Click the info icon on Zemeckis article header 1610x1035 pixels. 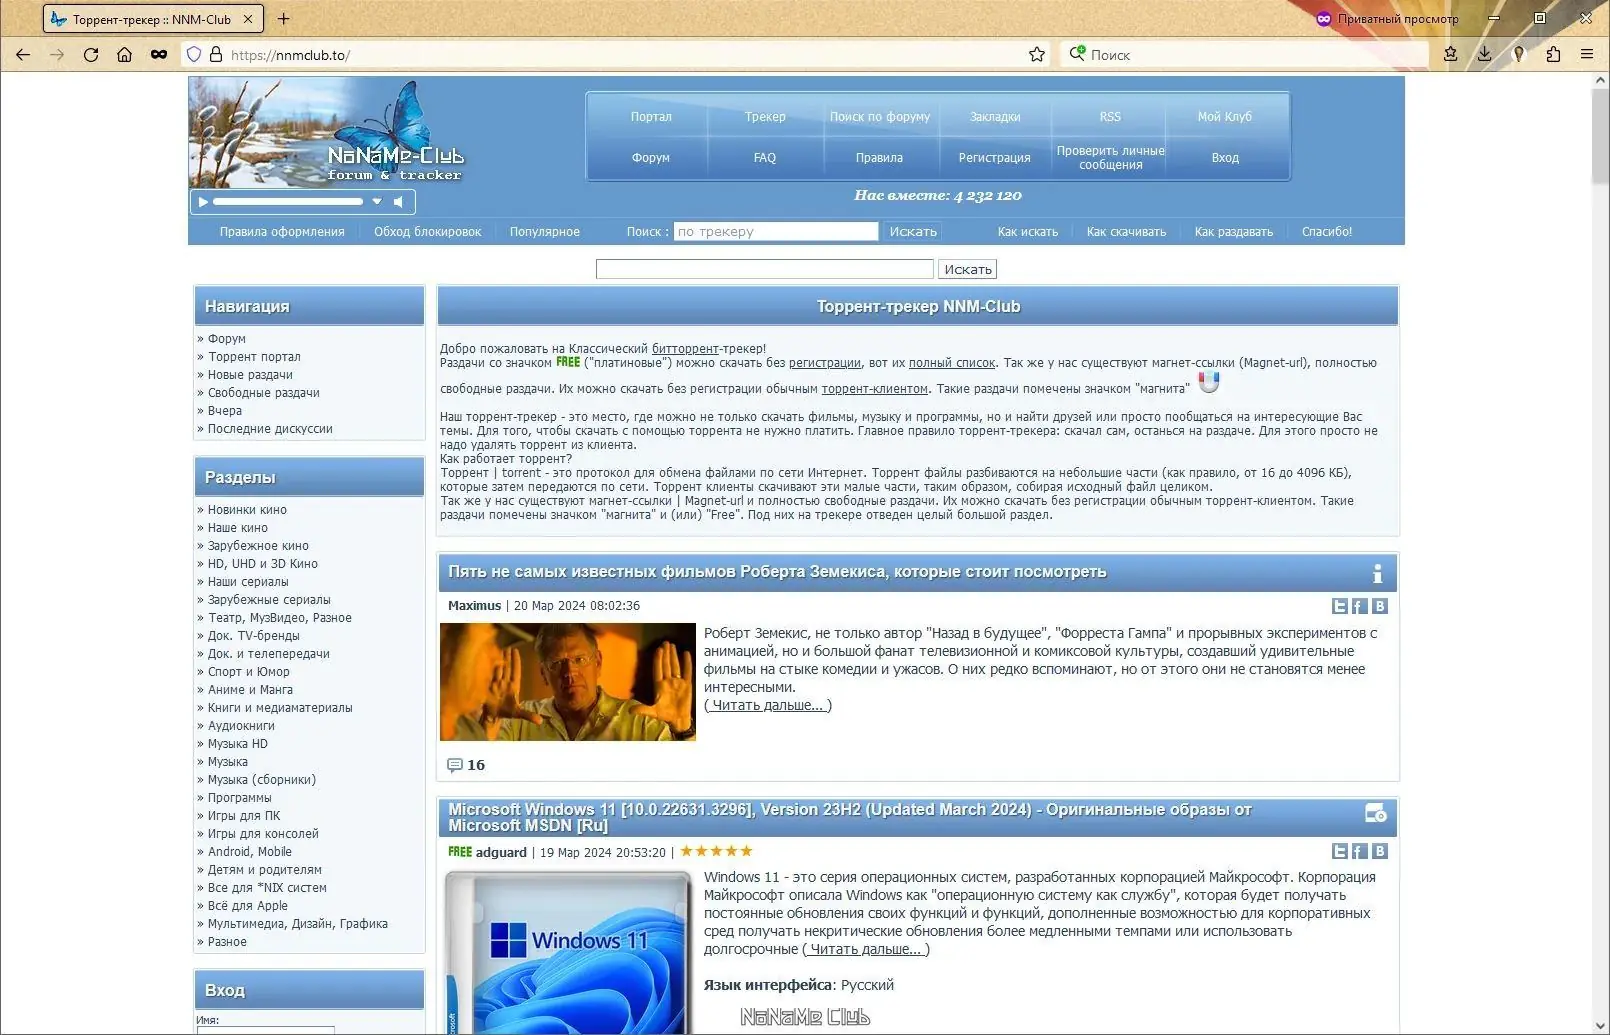pyautogui.click(x=1377, y=573)
